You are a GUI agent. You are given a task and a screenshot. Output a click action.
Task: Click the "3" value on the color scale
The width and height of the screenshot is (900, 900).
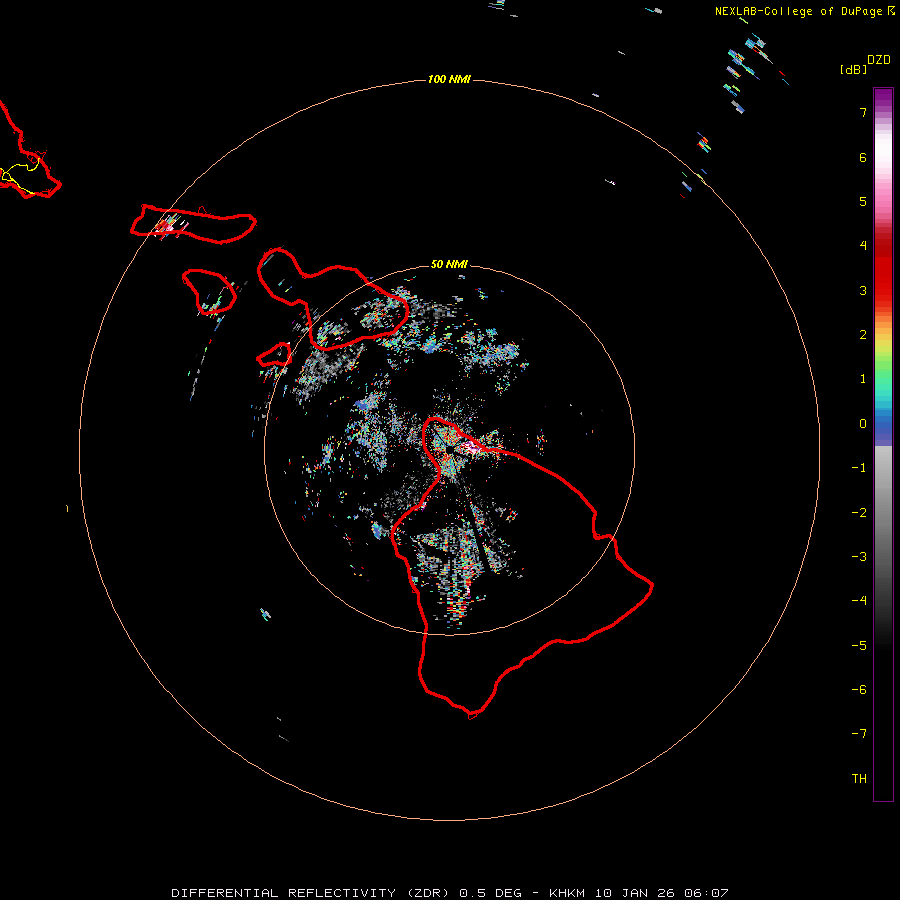pyautogui.click(x=863, y=290)
